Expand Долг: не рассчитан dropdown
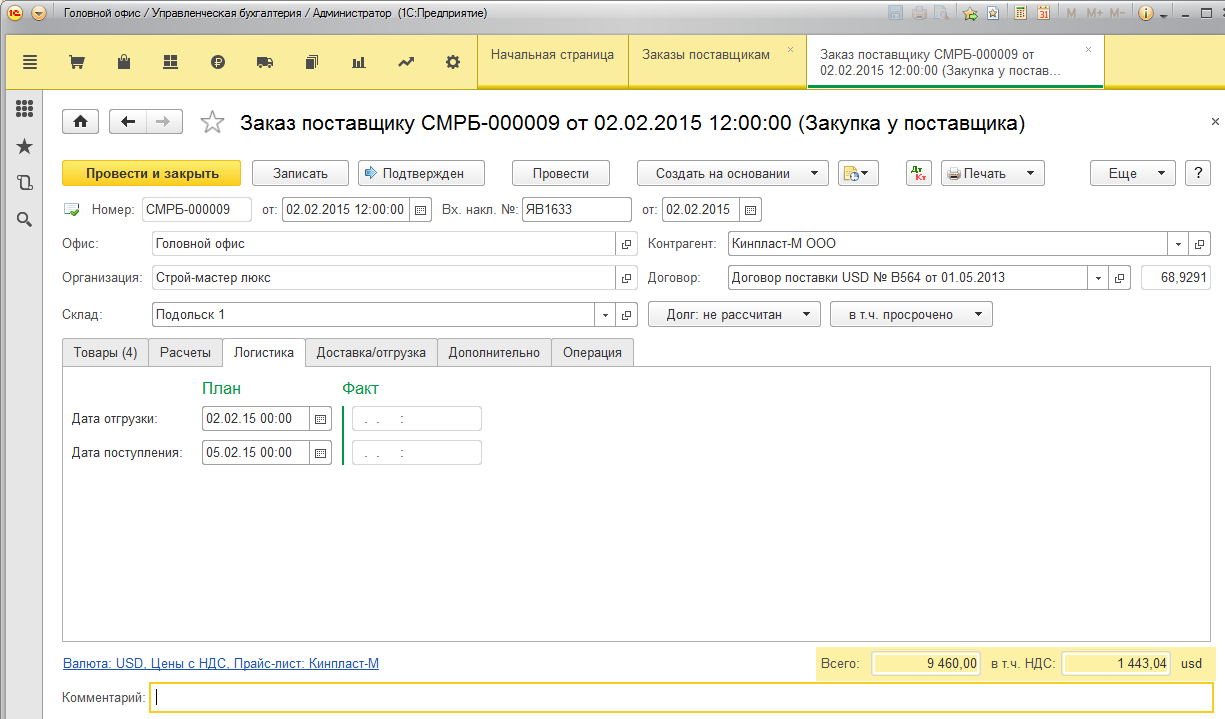Viewport: 1225px width, 719px height. (x=735, y=315)
